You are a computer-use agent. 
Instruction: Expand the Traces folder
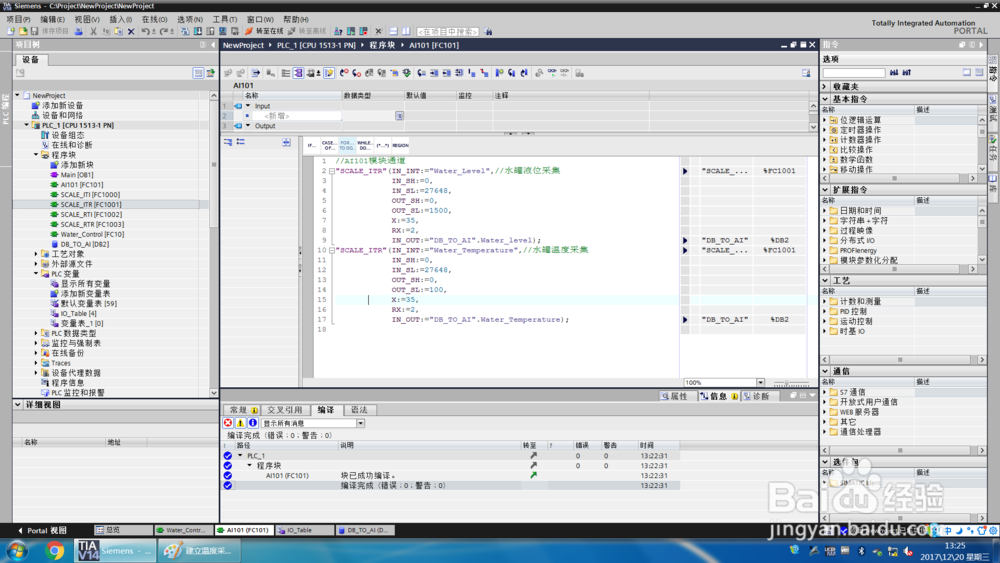coord(36,363)
